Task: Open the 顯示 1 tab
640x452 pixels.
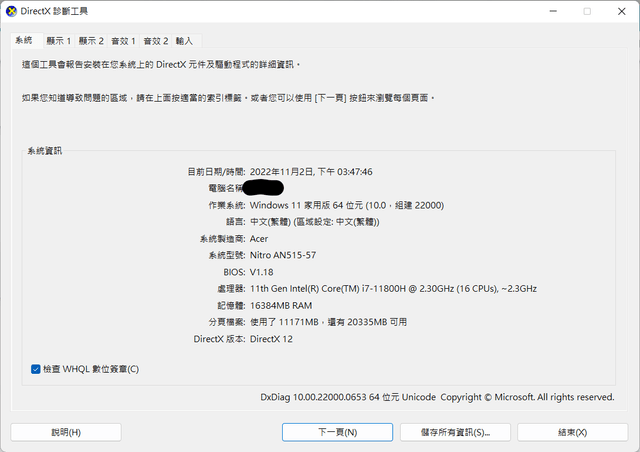Action: [59, 41]
